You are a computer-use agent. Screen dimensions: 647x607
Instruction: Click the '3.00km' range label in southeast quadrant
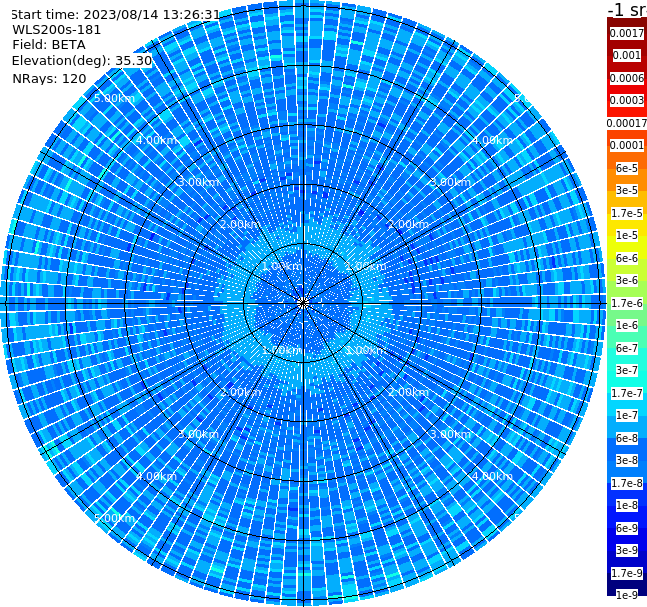tap(450, 434)
